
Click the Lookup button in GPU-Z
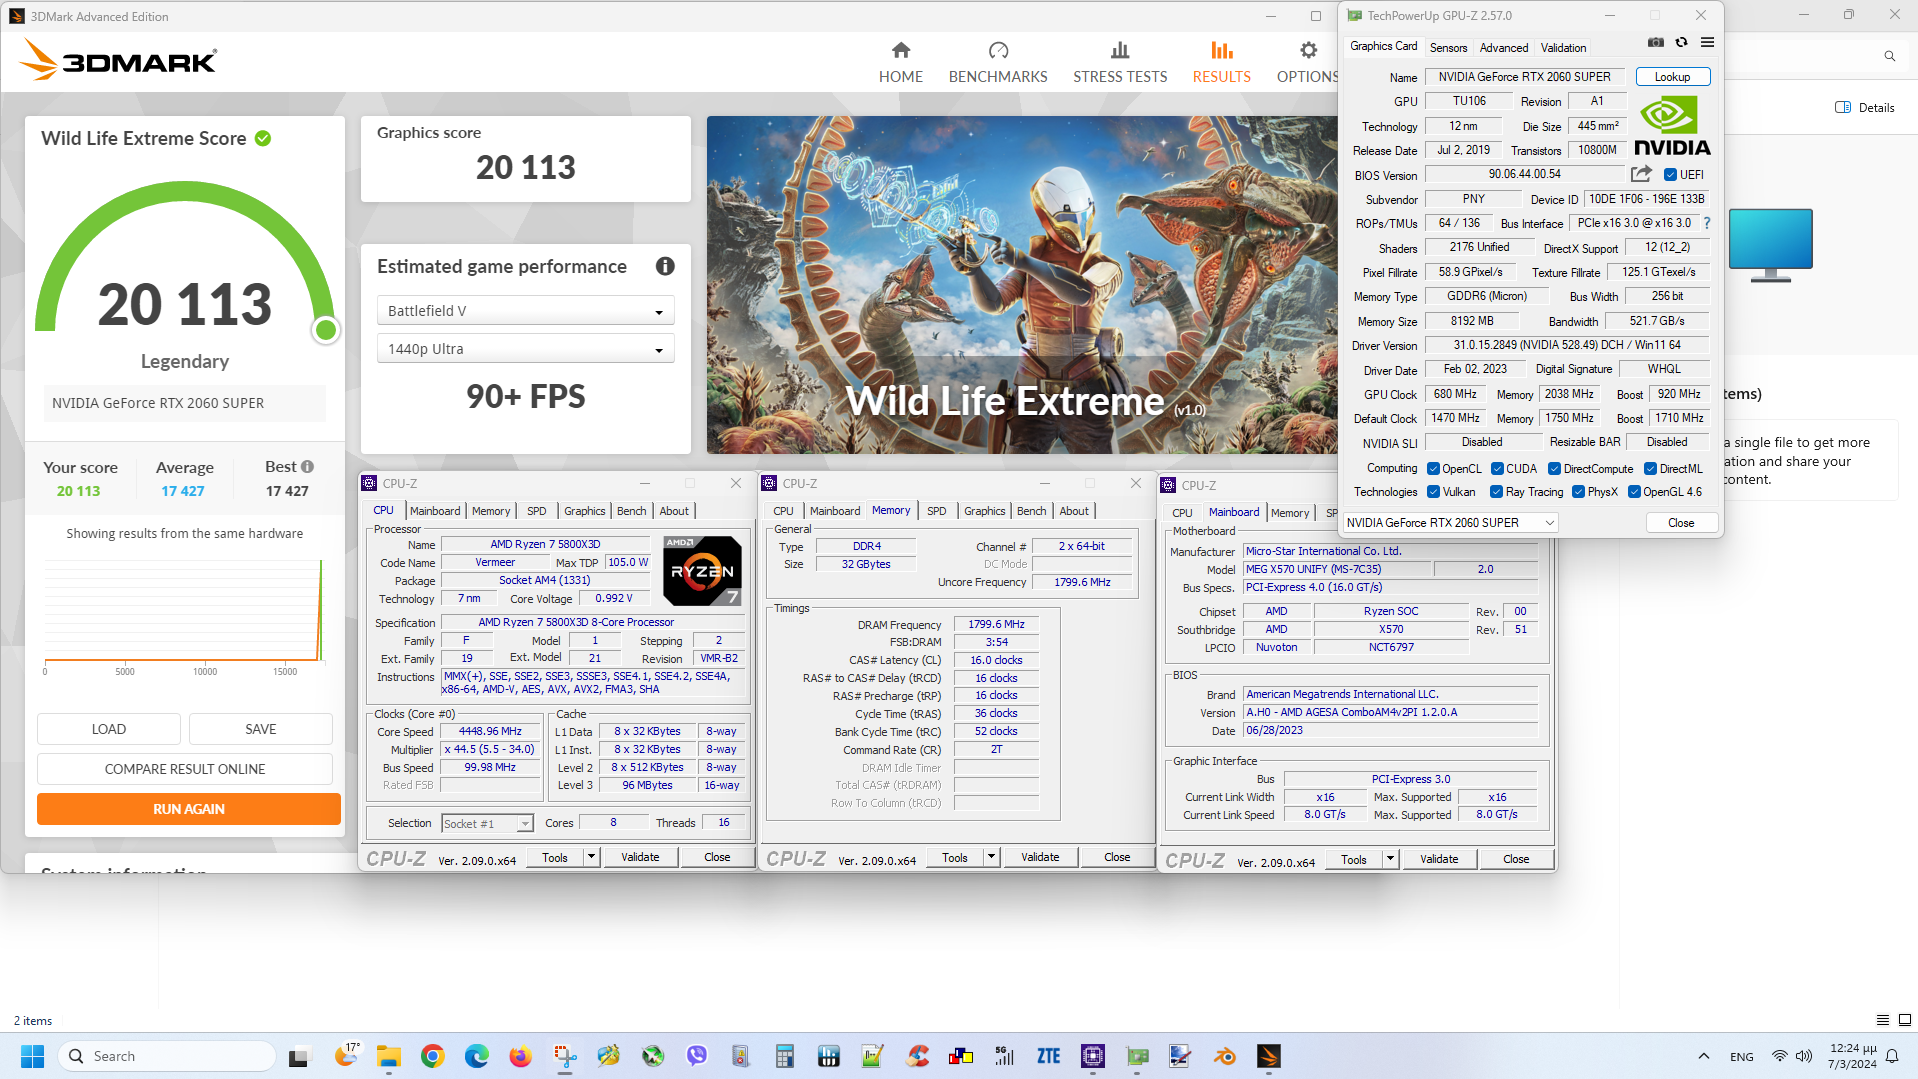pyautogui.click(x=1672, y=77)
